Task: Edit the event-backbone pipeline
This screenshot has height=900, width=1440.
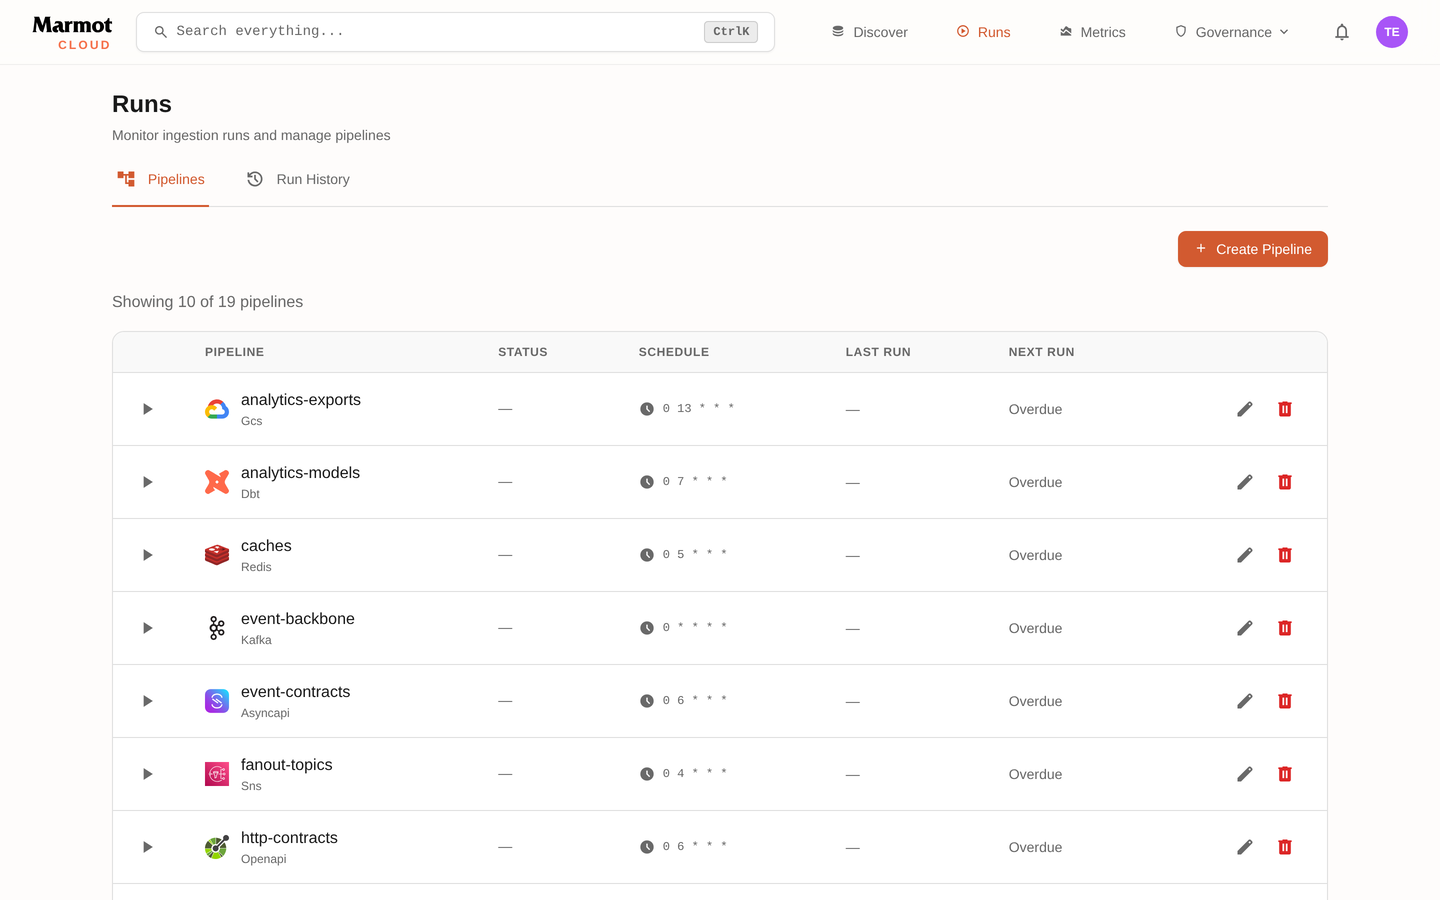Action: tap(1245, 628)
